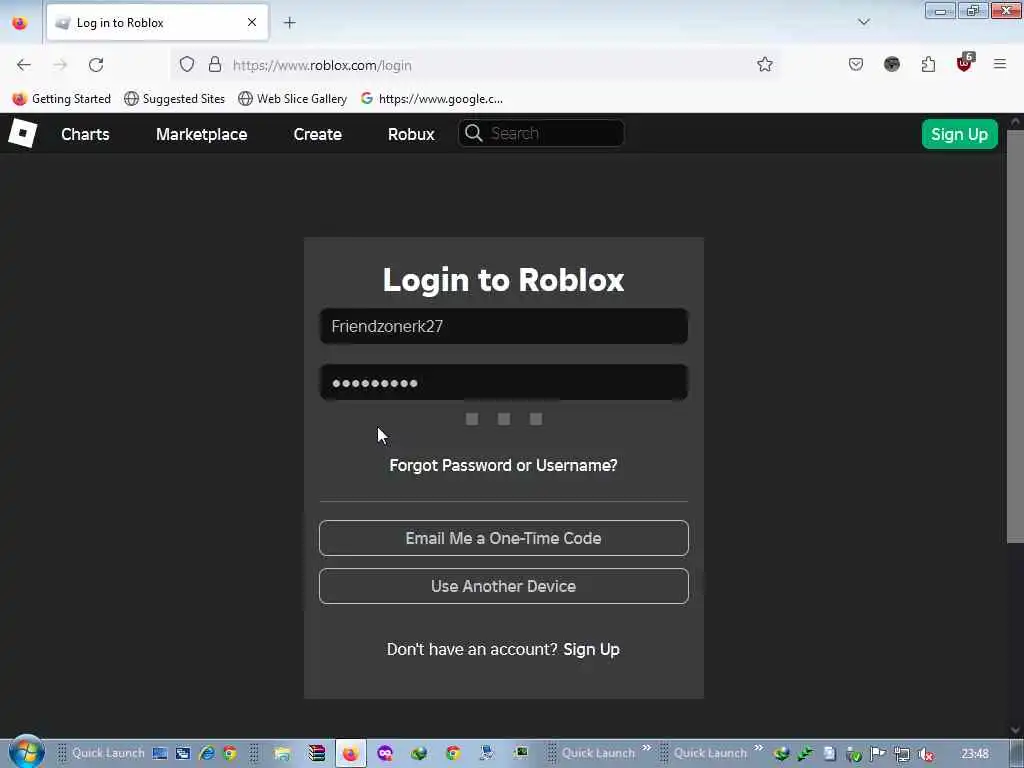Click the active Firefox taskbar button
Screen dimensions: 1024x768
pos(351,753)
